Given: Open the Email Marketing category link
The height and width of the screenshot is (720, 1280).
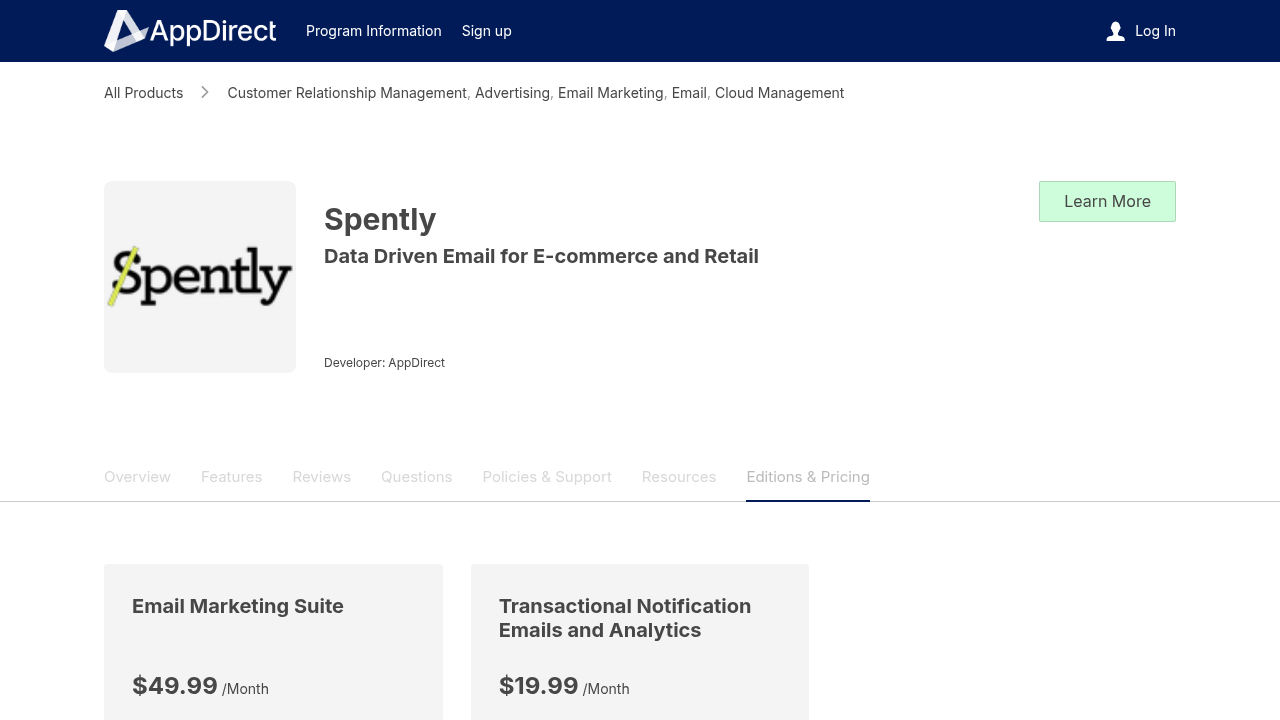Looking at the screenshot, I should point(611,93).
